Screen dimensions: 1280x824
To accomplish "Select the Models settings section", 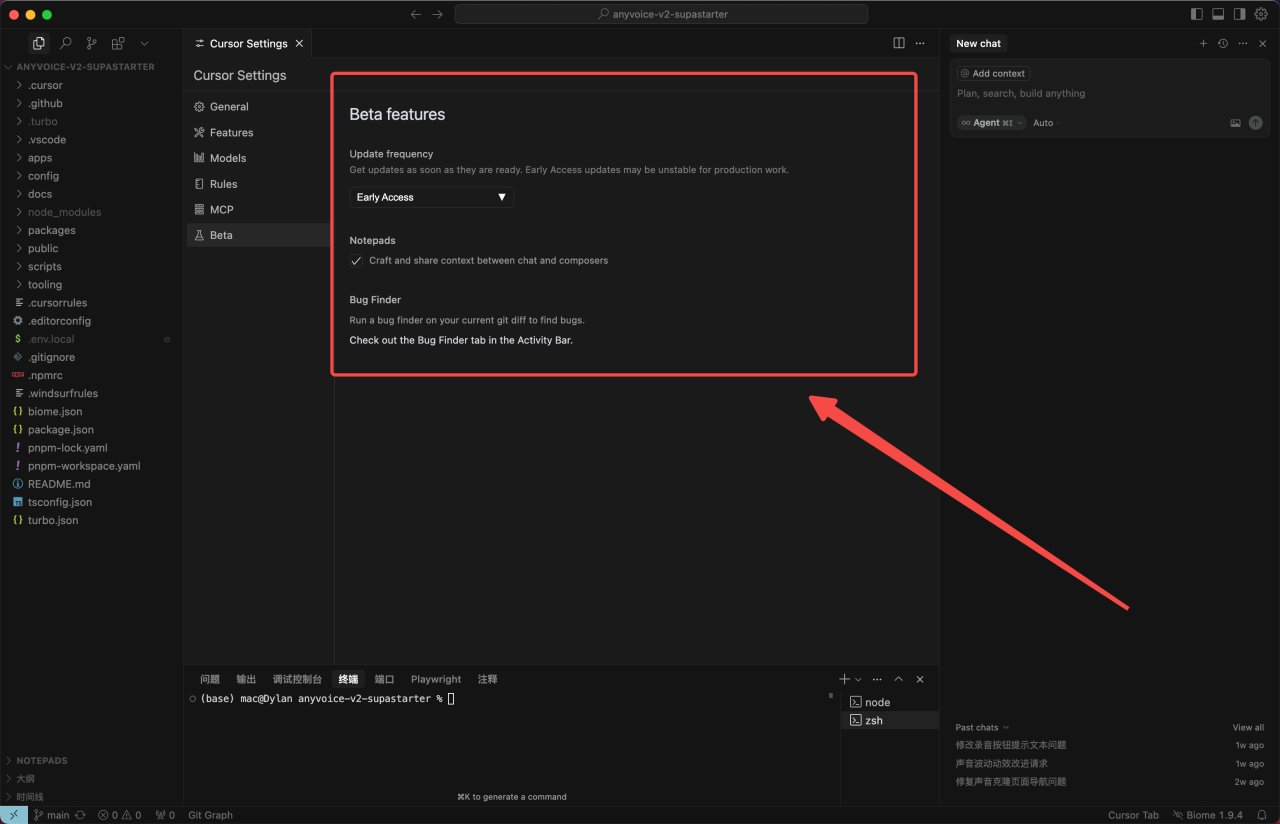I will 227,158.
